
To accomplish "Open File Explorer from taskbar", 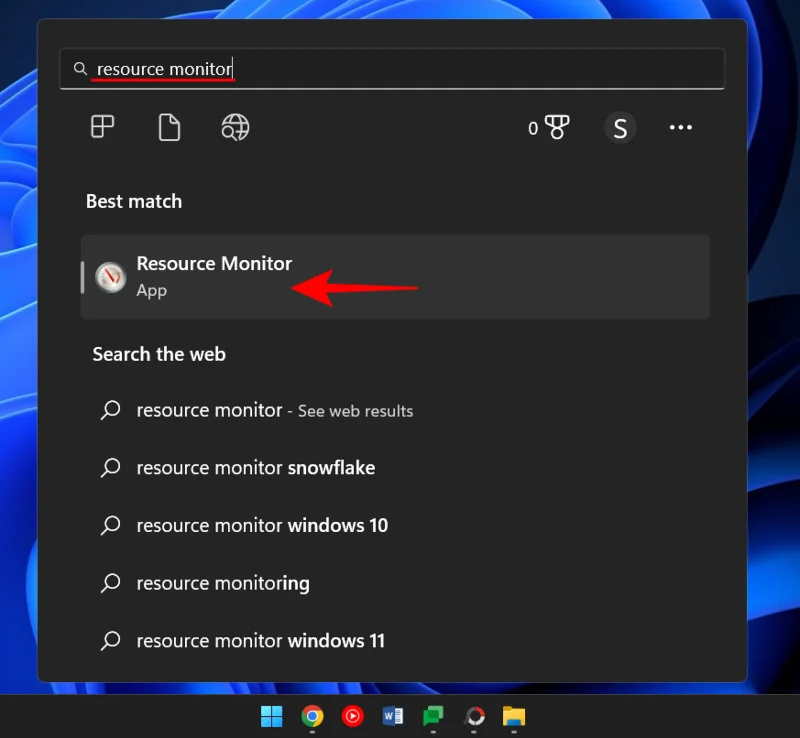I will pos(514,717).
